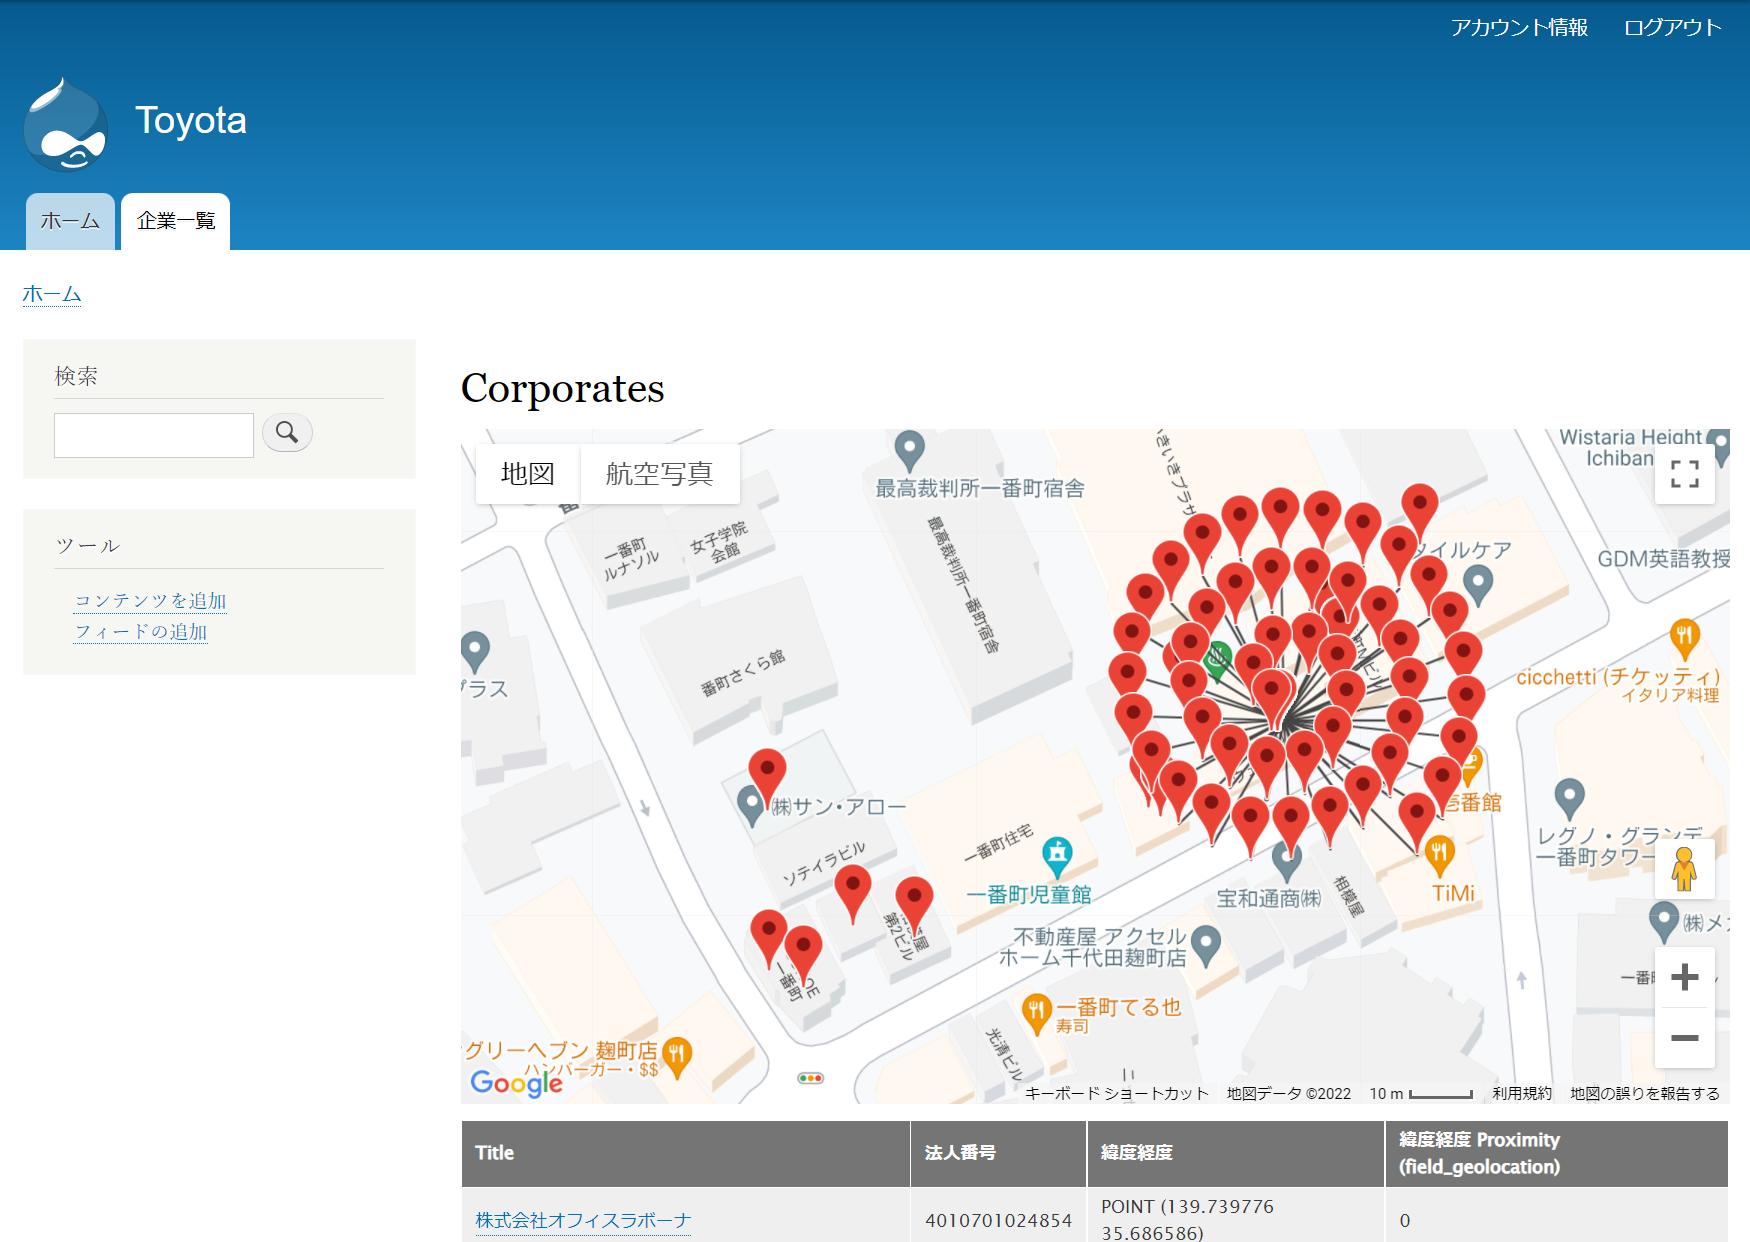This screenshot has height=1242, width=1750.
Task: Click レグノ・グラン一番町タワー place pin
Action: click(x=1570, y=800)
